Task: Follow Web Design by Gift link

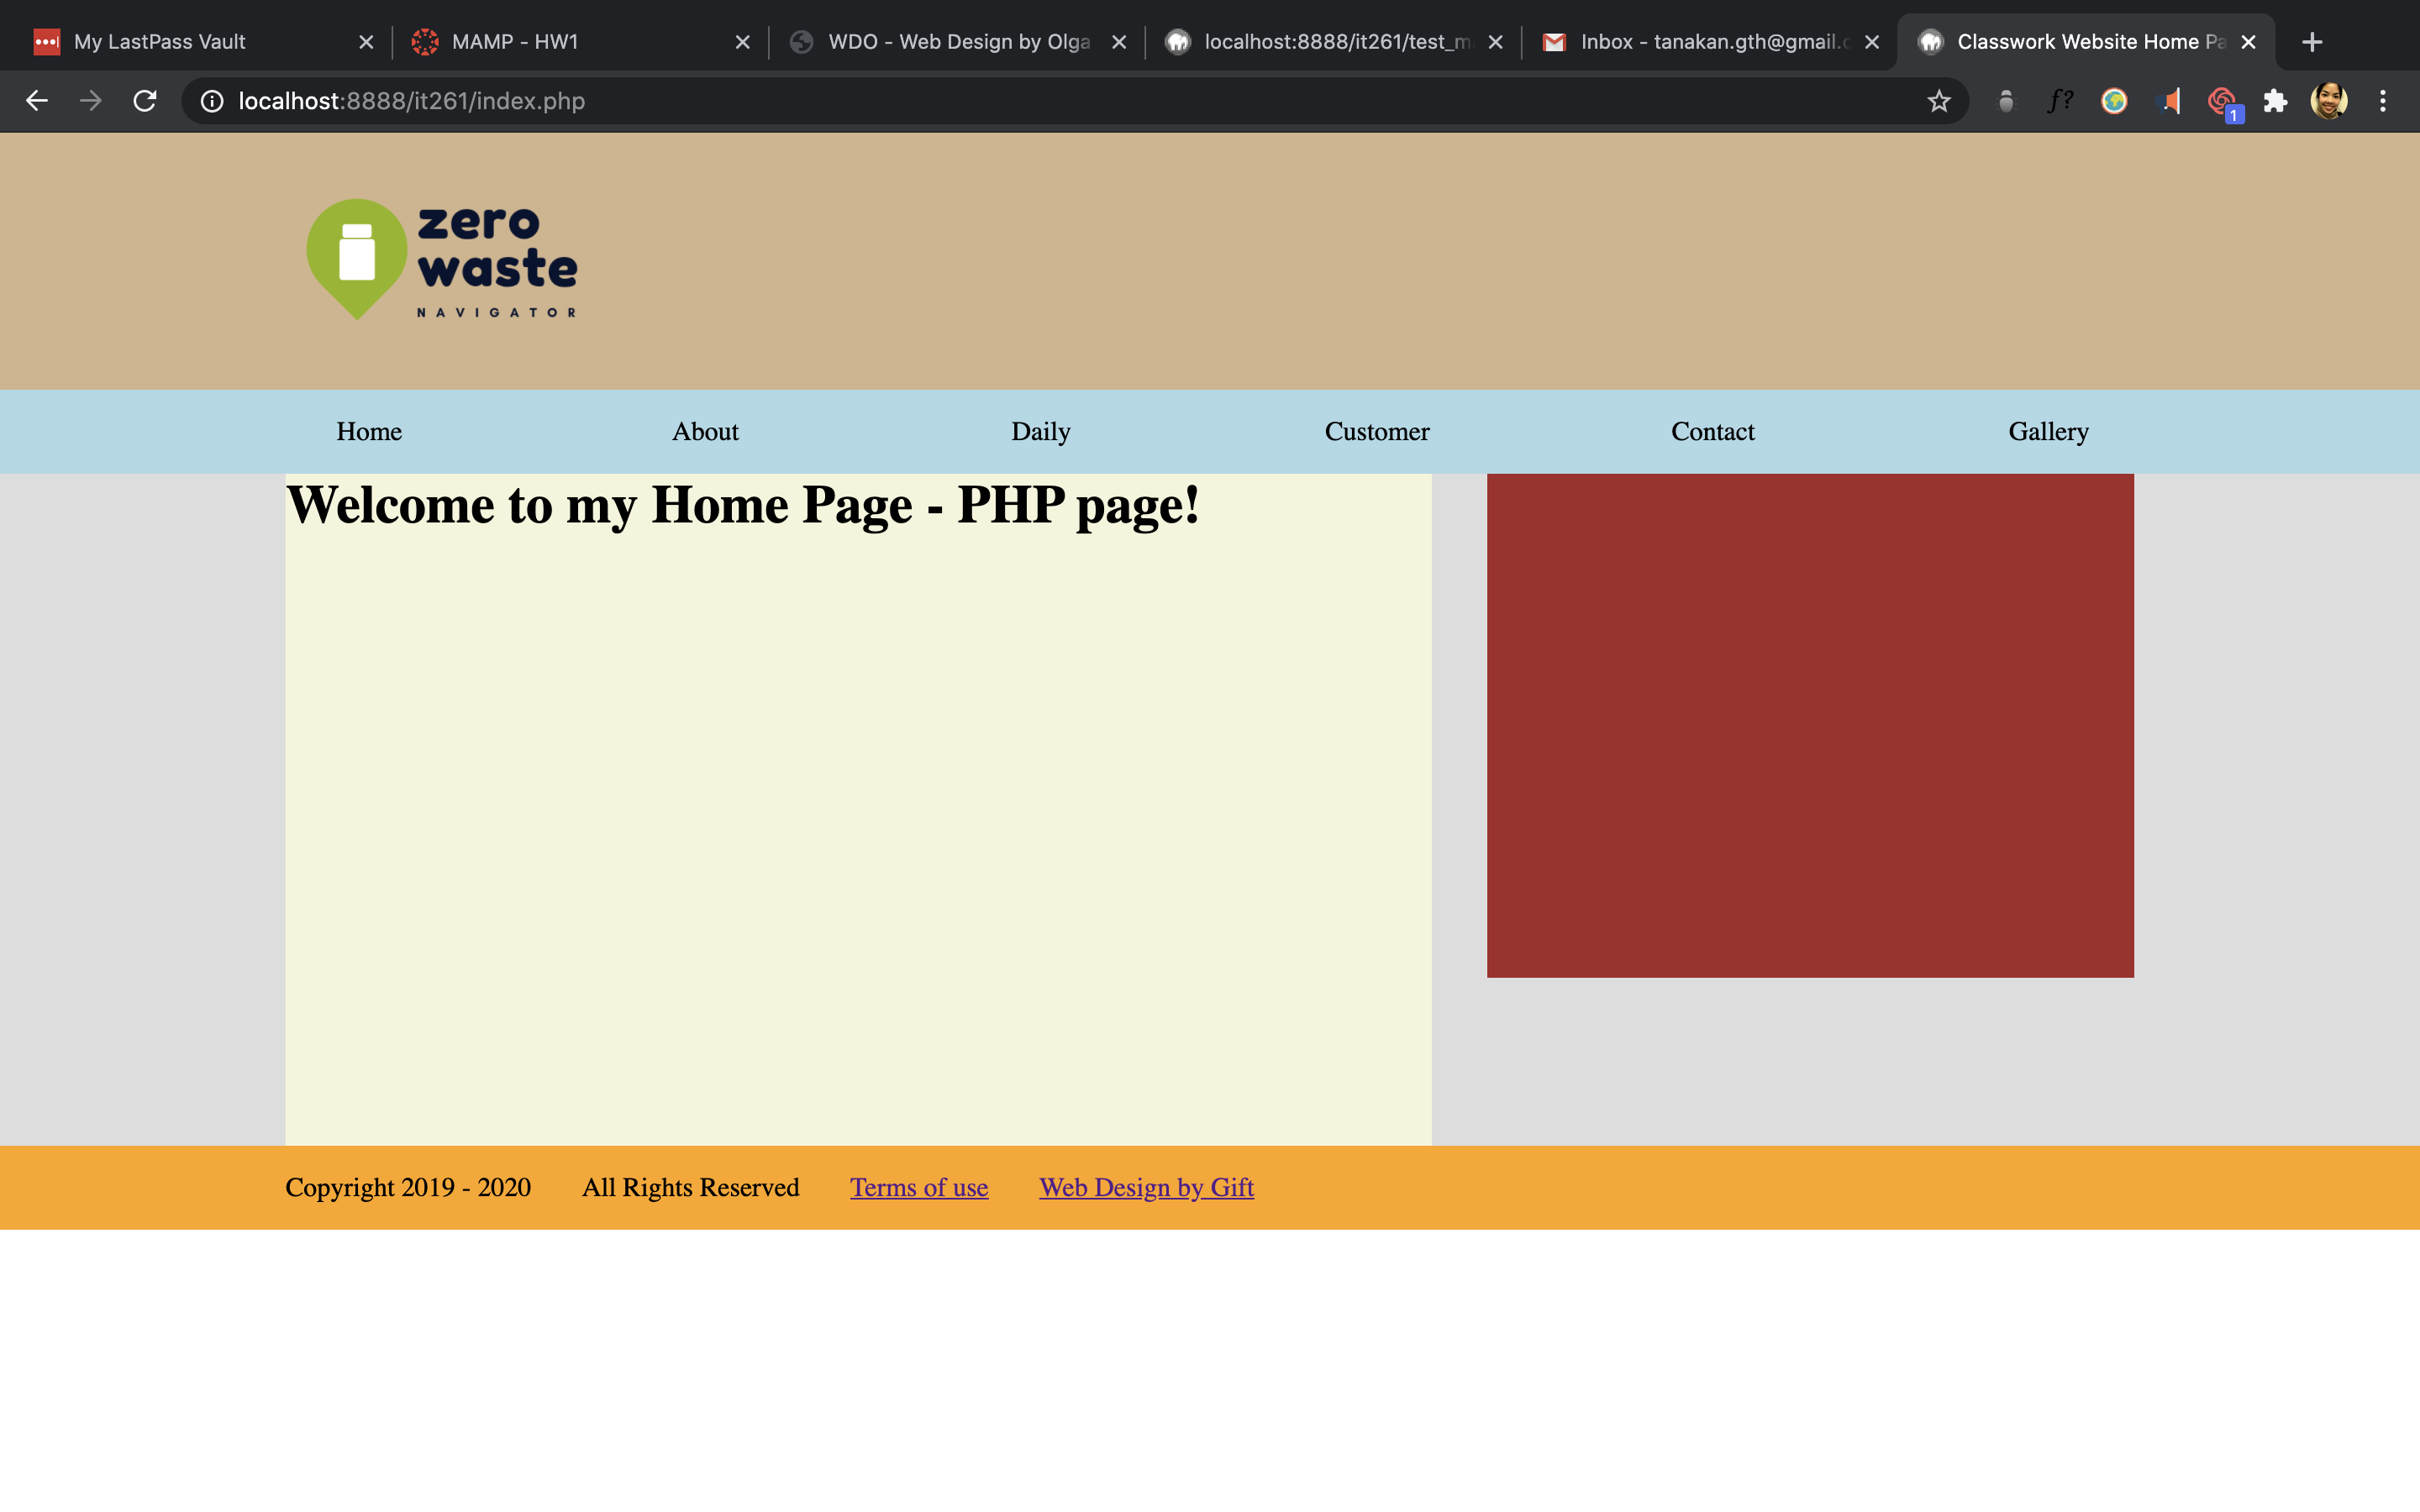Action: (1146, 1188)
